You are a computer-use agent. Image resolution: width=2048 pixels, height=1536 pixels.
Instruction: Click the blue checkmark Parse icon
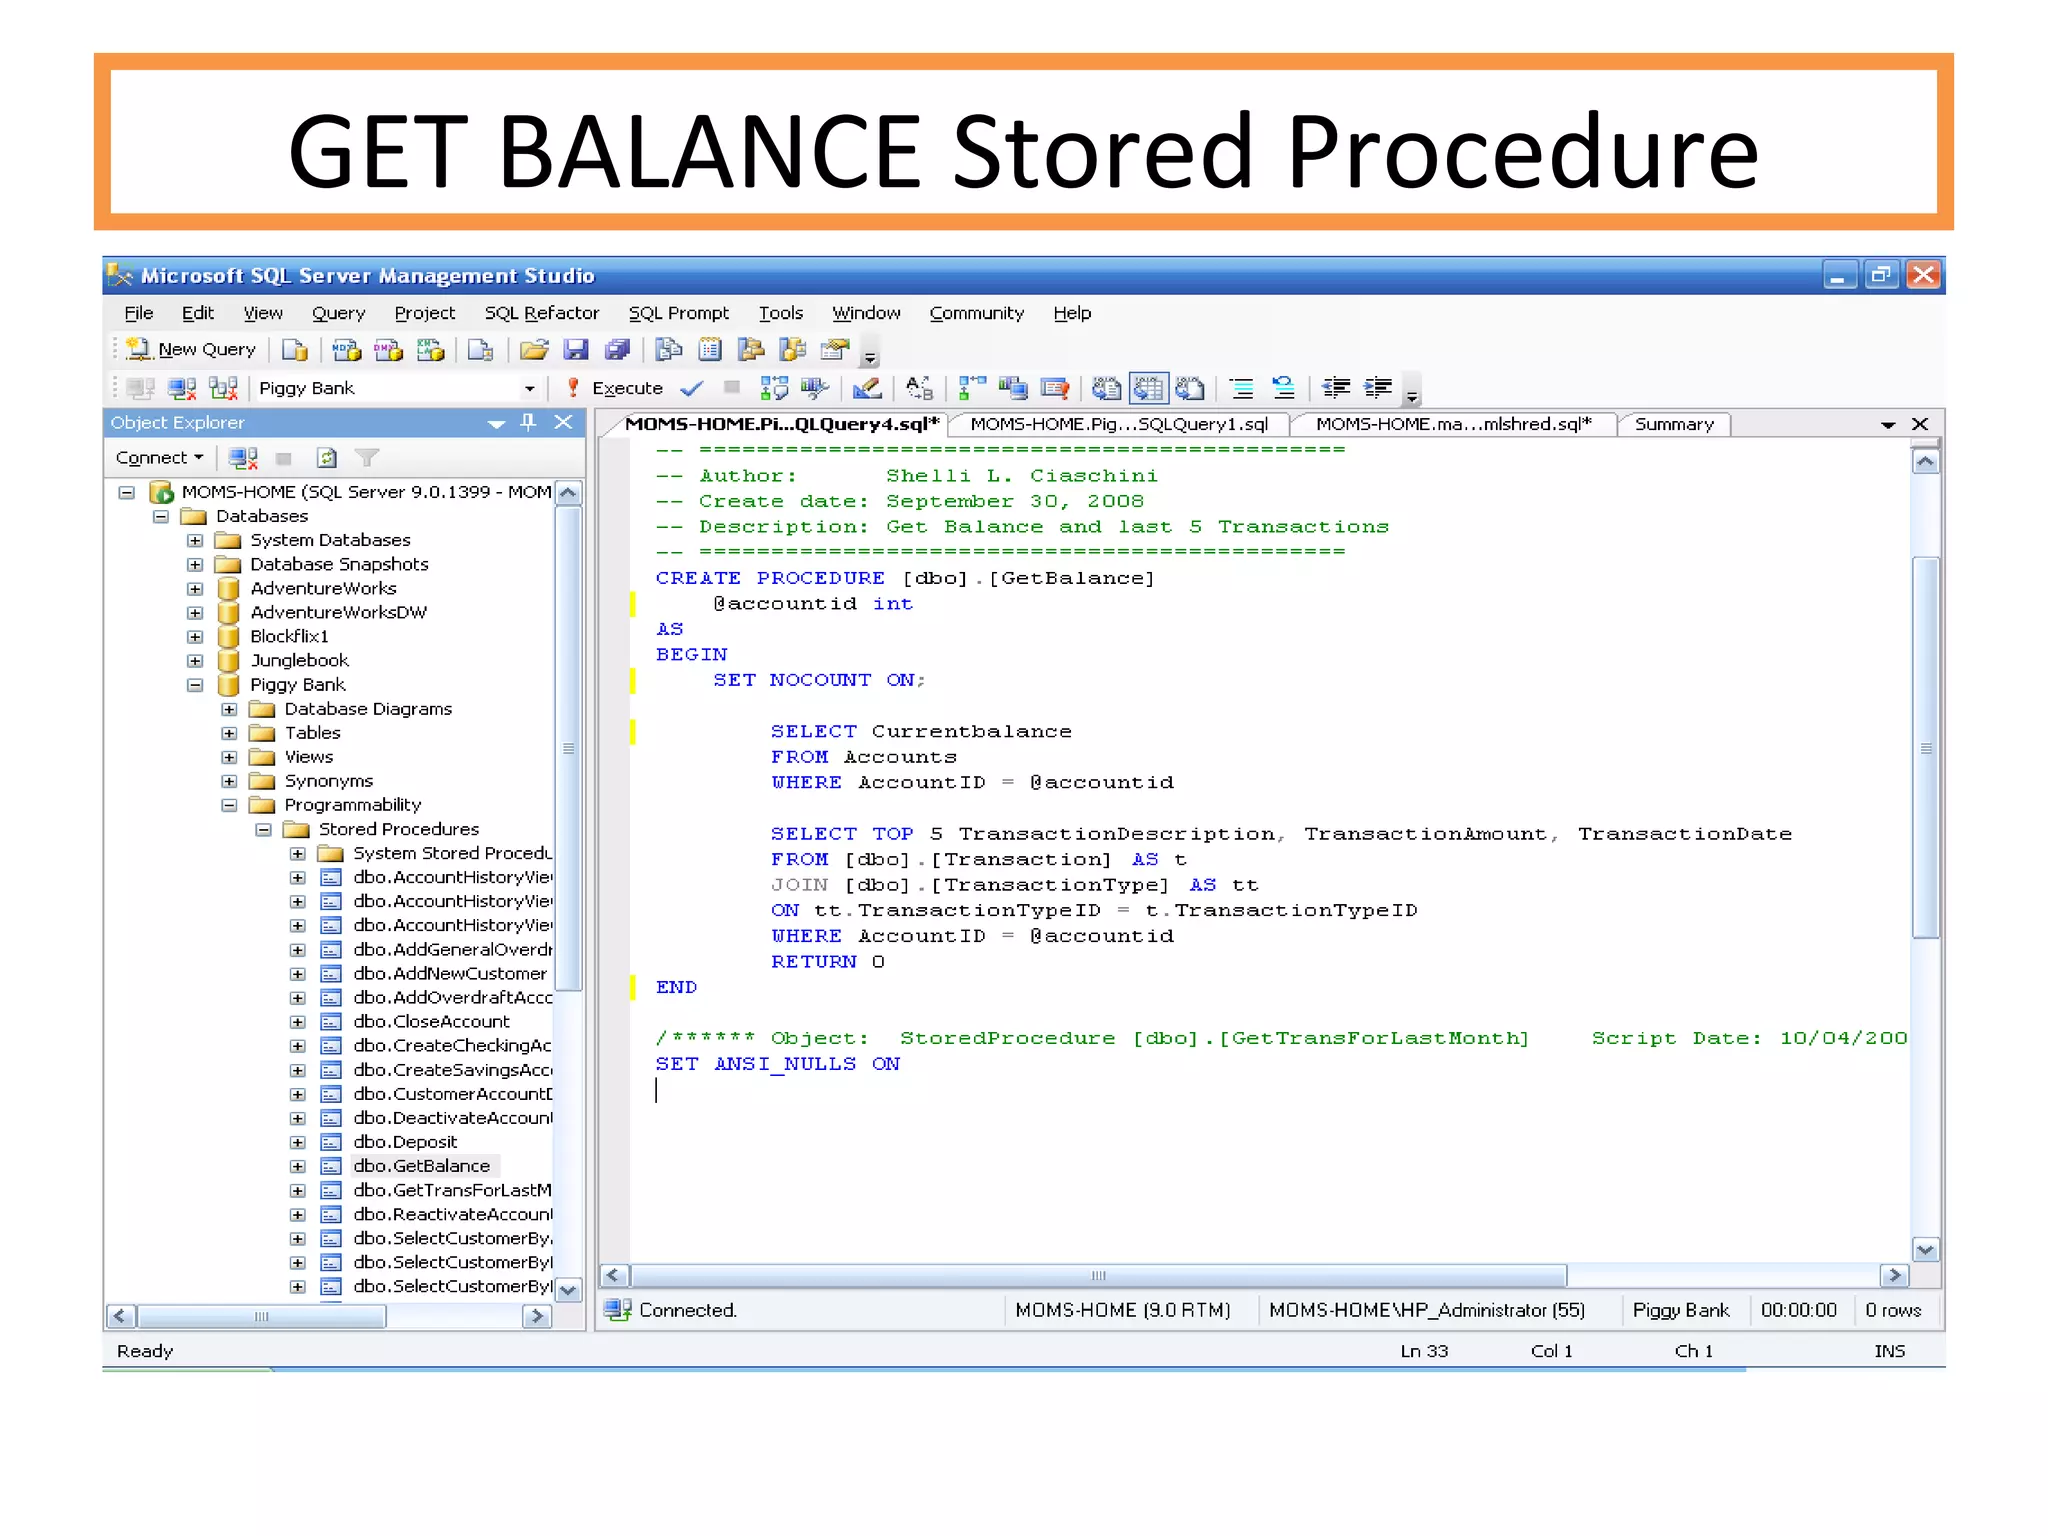692,388
